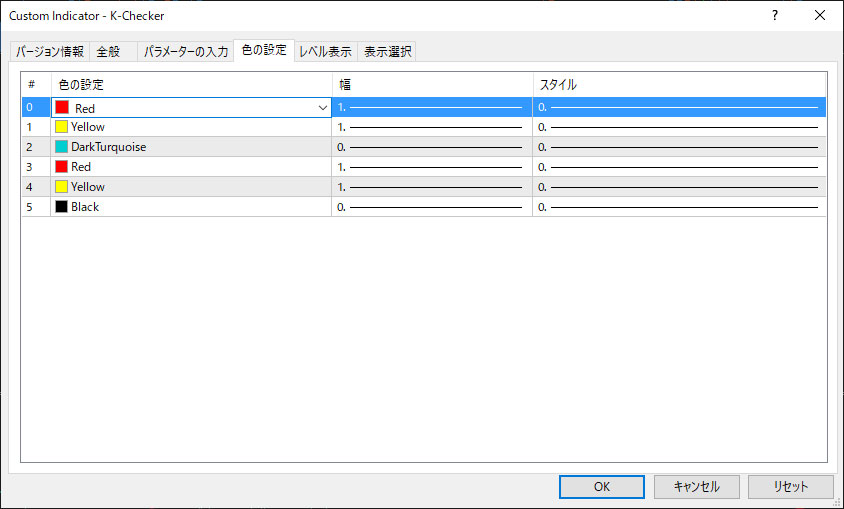Screen dimensions: 844x509
Task: Click the yellow color swatch in row 1
Action: (x=62, y=127)
